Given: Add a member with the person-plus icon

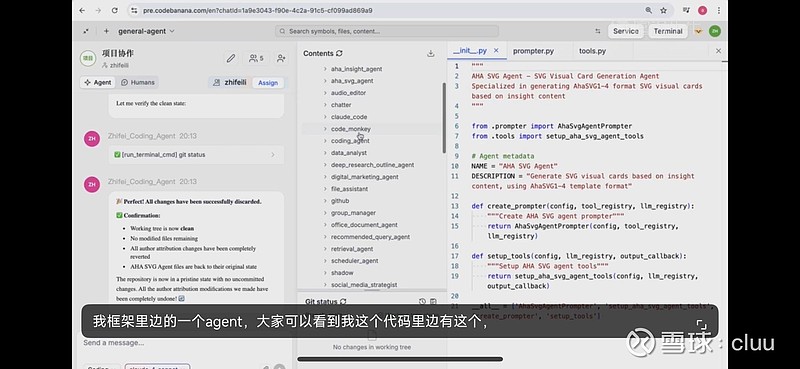Looking at the screenshot, I should click(x=281, y=58).
